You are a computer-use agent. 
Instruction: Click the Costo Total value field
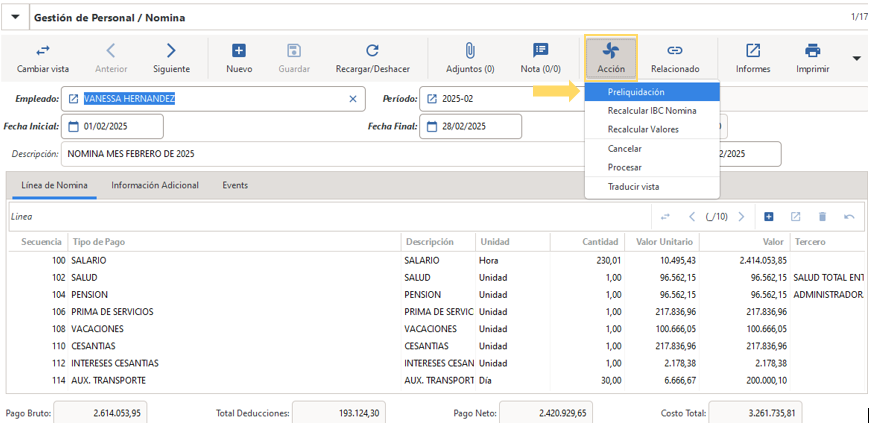point(755,413)
